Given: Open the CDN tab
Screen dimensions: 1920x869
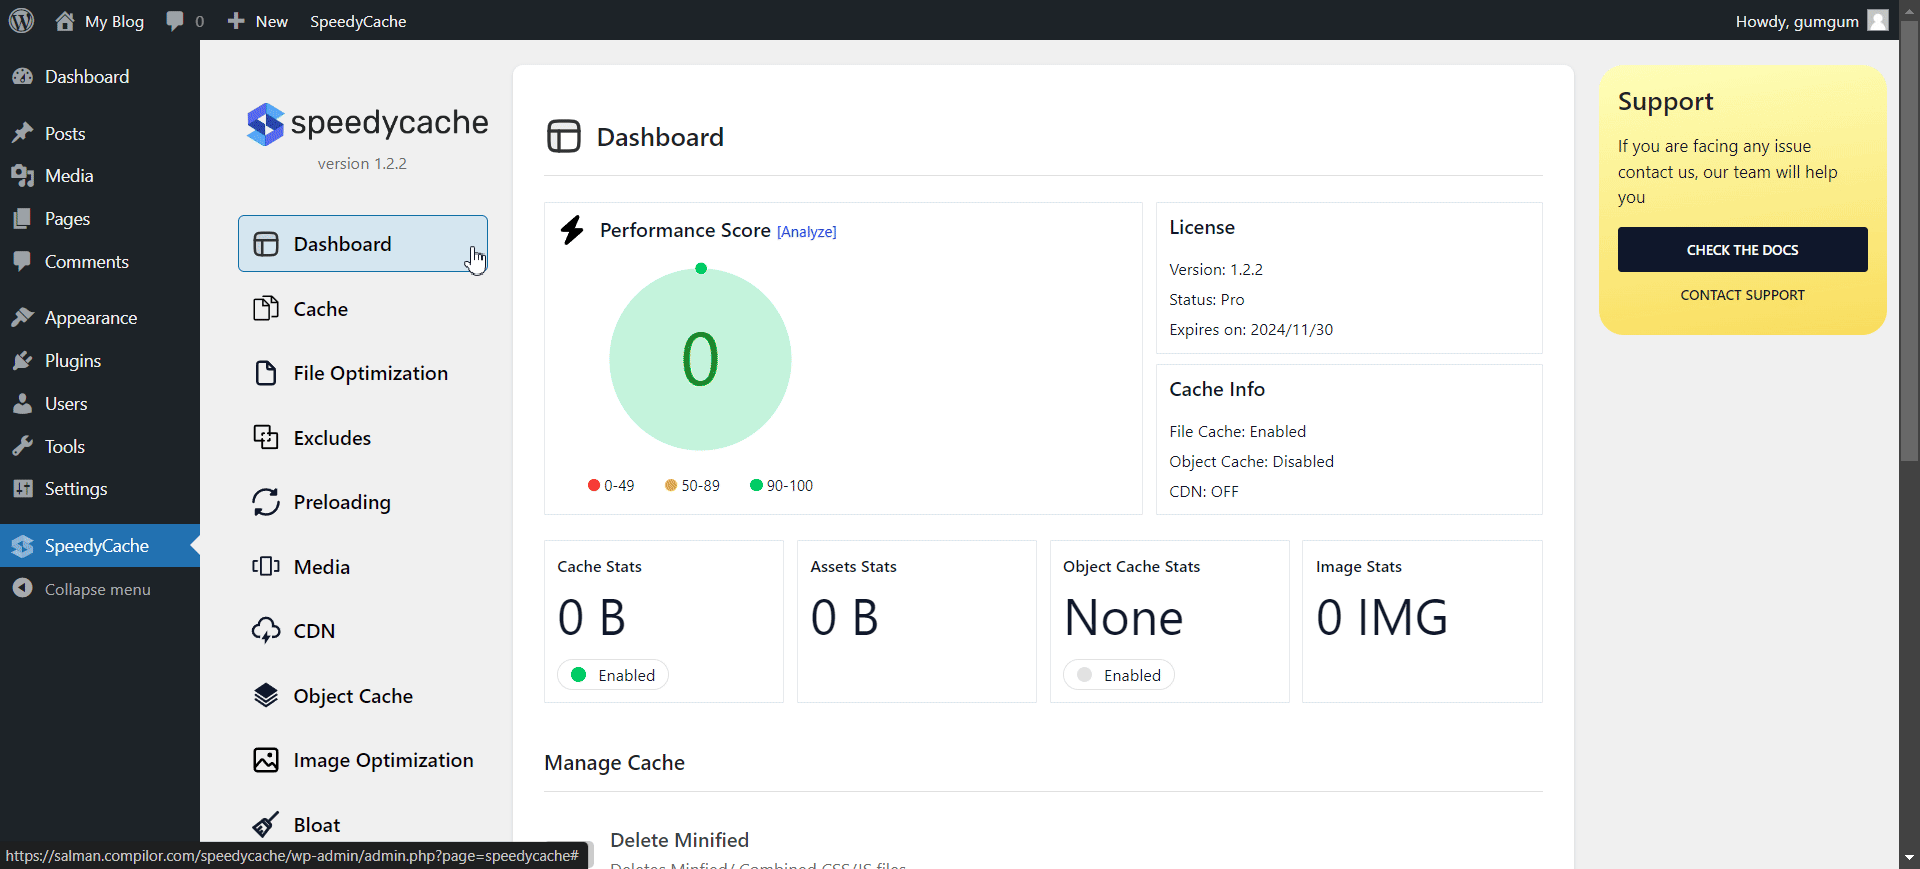Looking at the screenshot, I should (362, 631).
